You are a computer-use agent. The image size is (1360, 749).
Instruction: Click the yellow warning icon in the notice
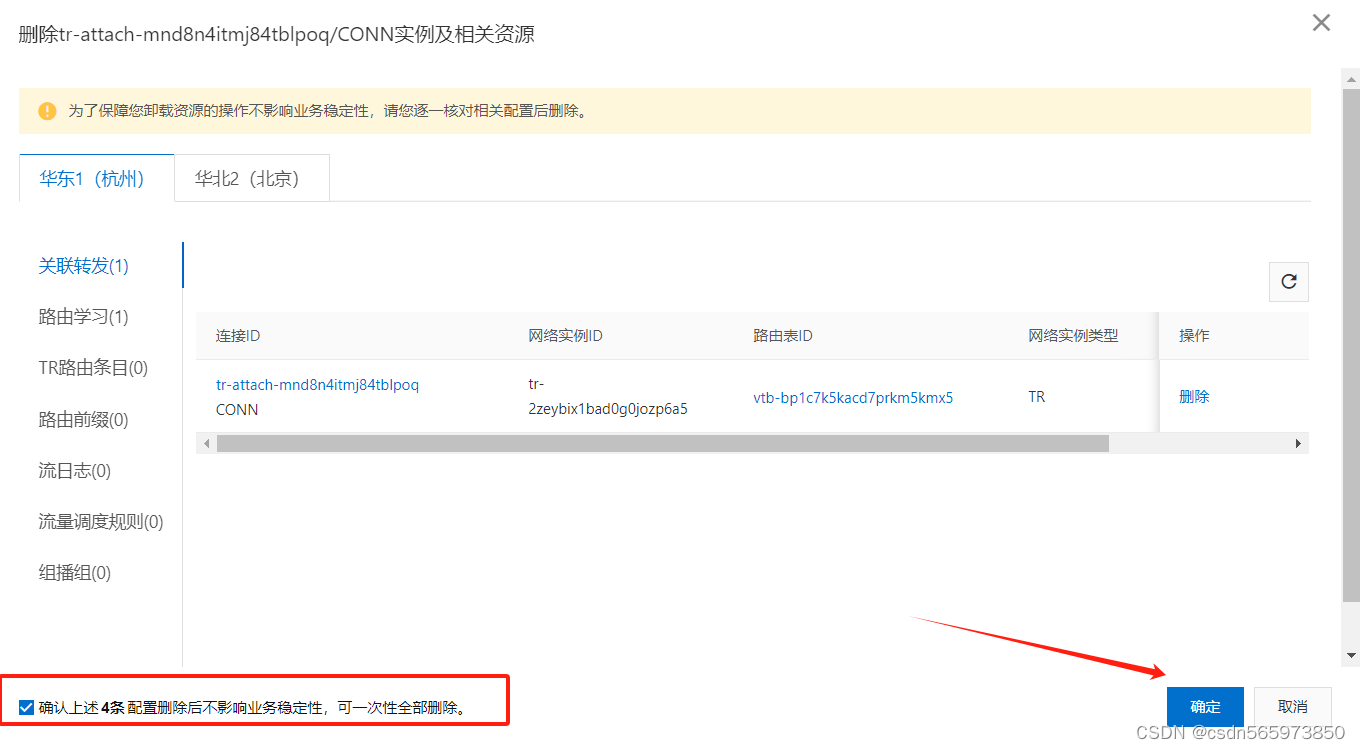coord(47,111)
